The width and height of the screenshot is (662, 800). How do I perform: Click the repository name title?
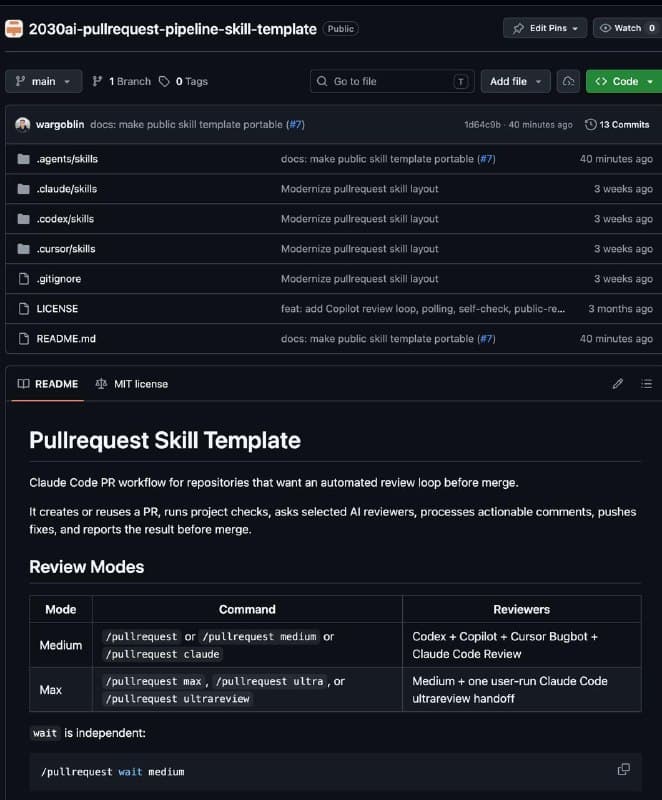pyautogui.click(x=172, y=29)
